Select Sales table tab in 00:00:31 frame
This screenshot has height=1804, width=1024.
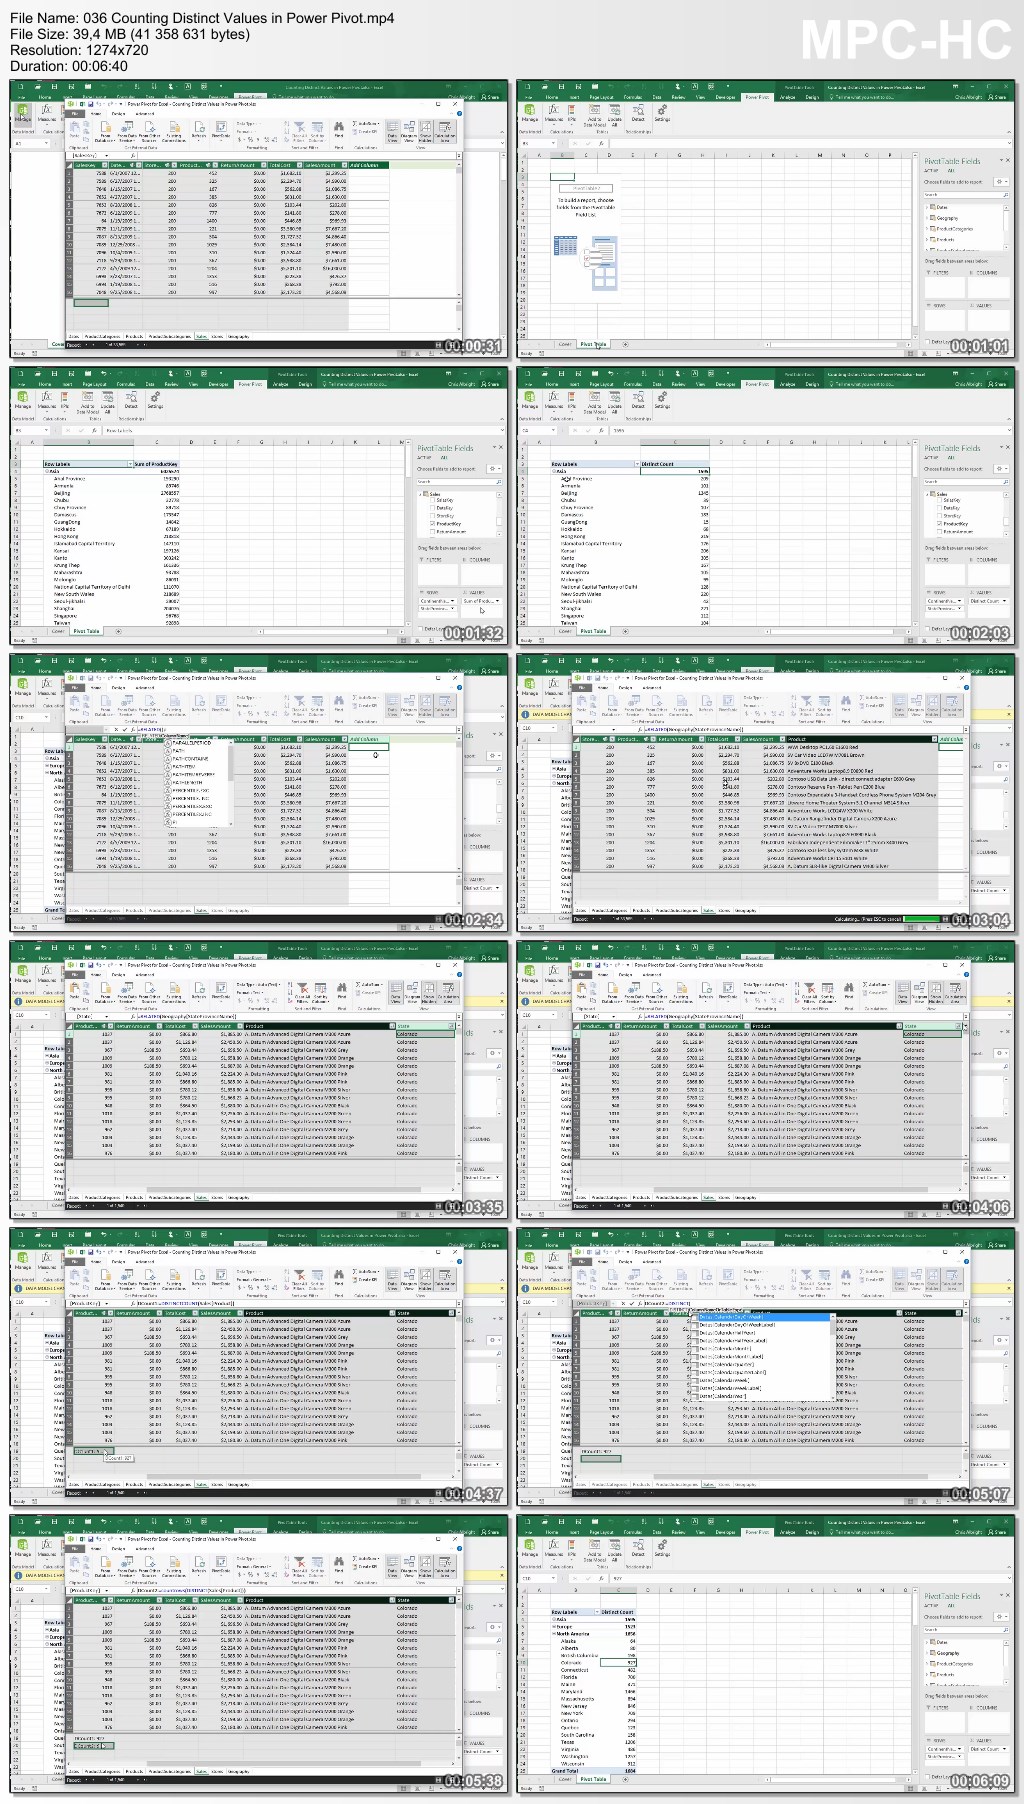[201, 336]
